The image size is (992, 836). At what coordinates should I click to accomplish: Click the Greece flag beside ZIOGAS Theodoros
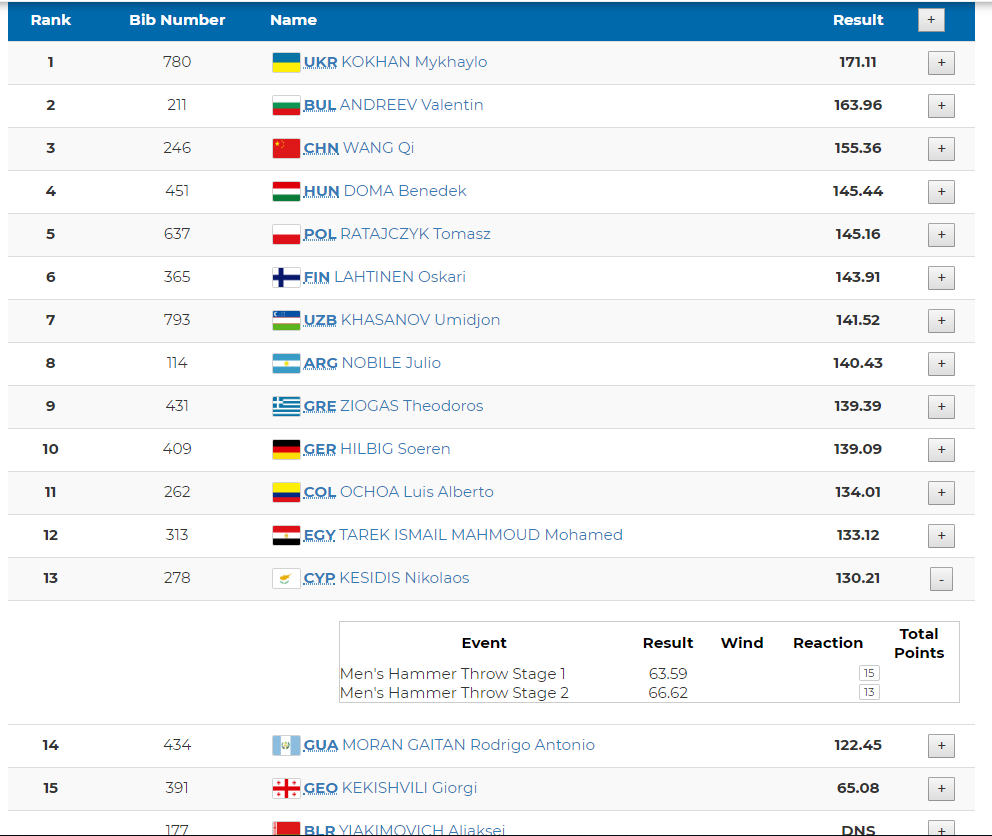pyautogui.click(x=286, y=407)
